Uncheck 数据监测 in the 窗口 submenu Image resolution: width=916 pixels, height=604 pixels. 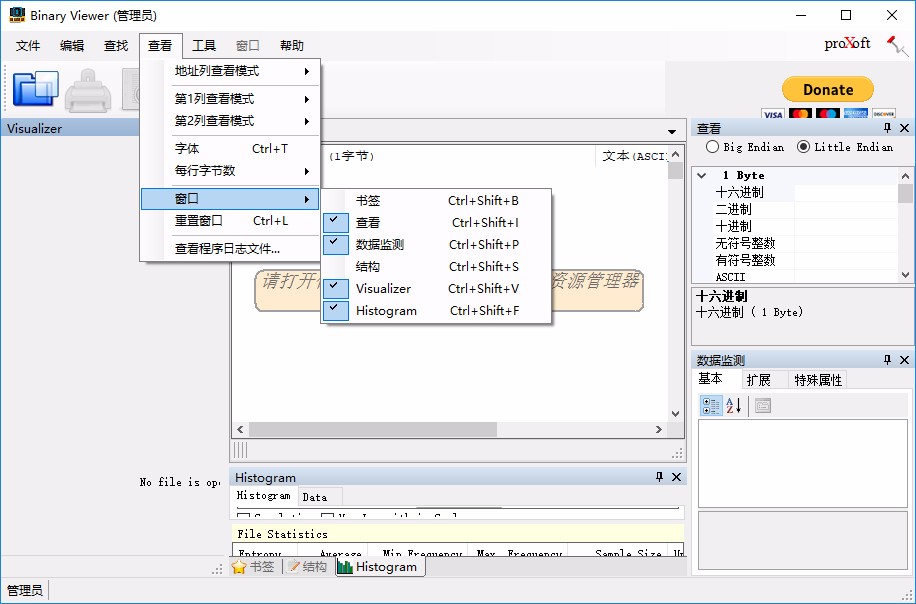335,244
